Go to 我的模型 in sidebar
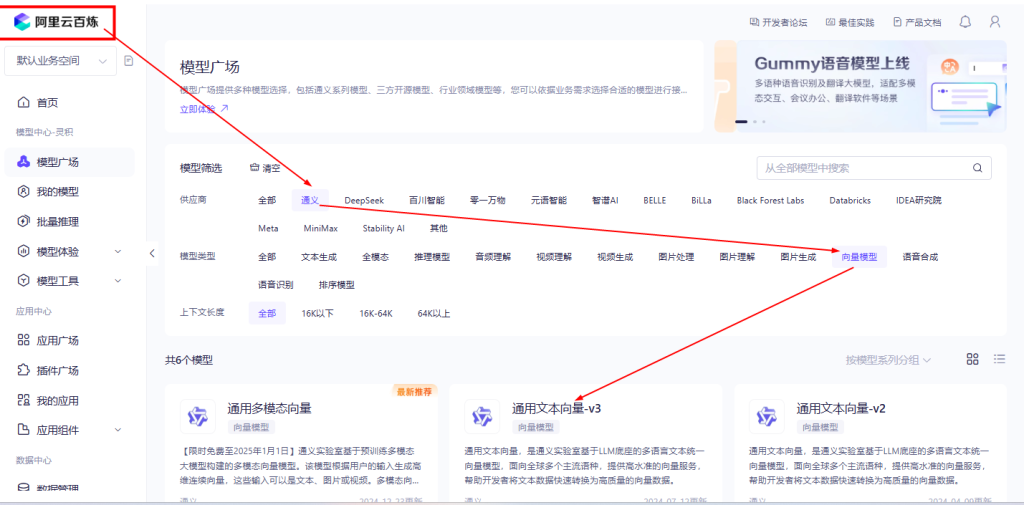 coord(58,192)
